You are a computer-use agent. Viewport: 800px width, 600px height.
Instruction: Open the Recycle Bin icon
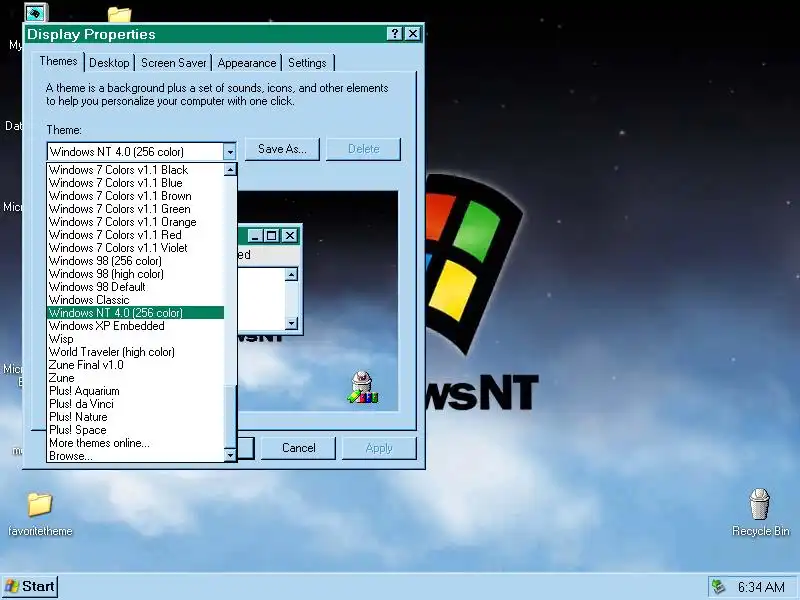pos(760,512)
